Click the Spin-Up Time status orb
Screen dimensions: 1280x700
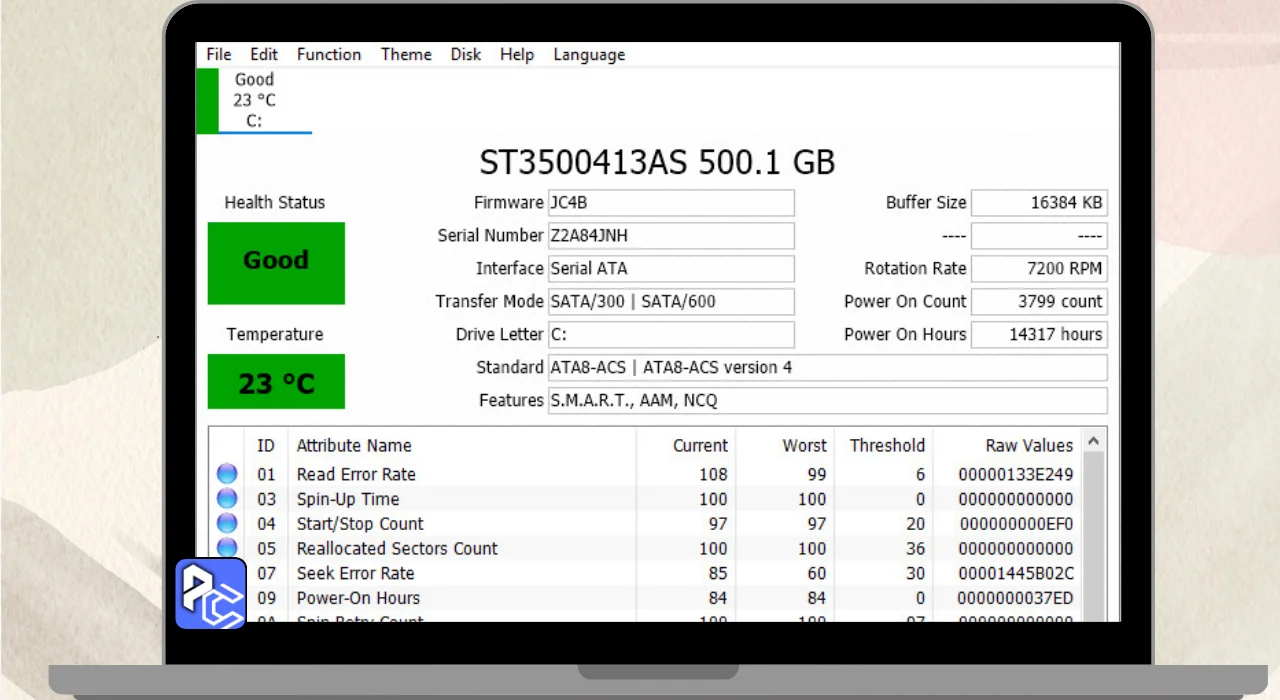pyautogui.click(x=227, y=499)
